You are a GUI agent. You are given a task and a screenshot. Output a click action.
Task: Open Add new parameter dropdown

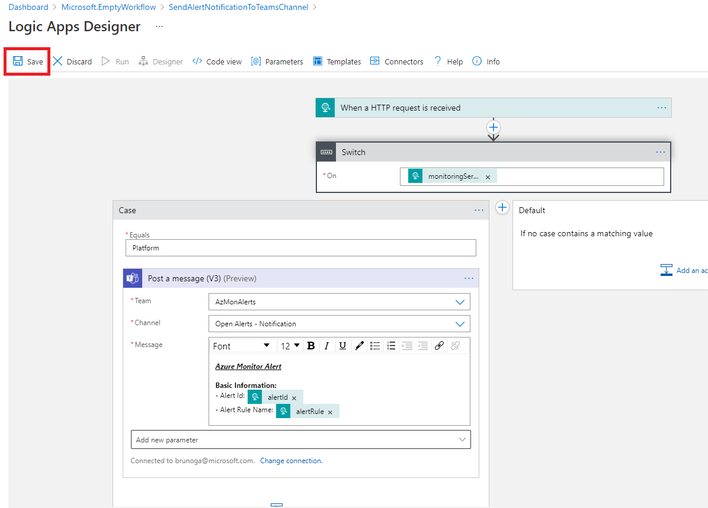[x=301, y=440]
